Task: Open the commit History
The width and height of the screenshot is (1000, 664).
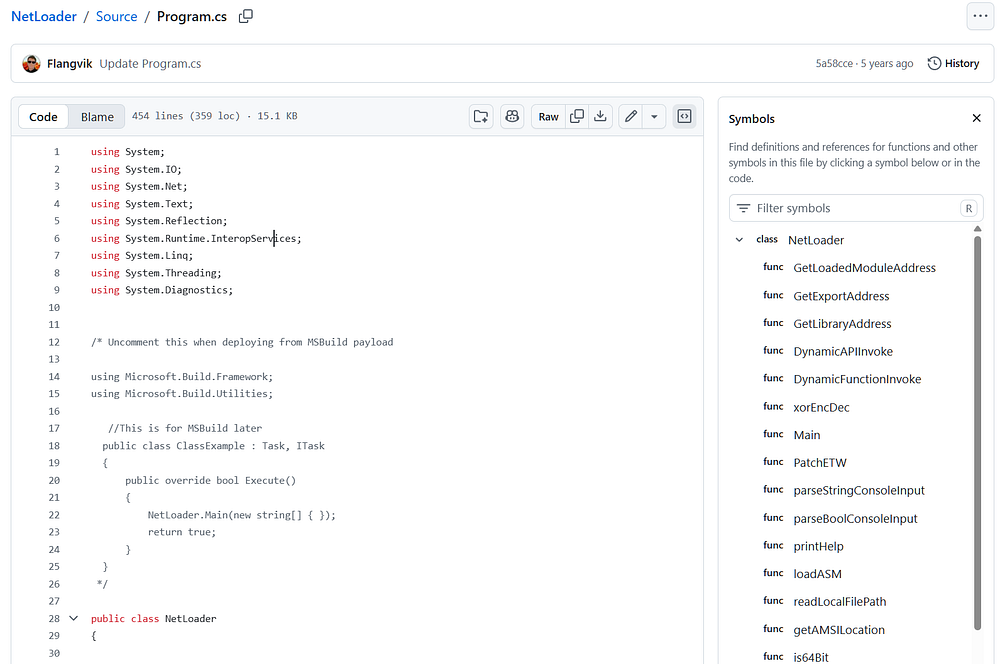Action: point(953,63)
